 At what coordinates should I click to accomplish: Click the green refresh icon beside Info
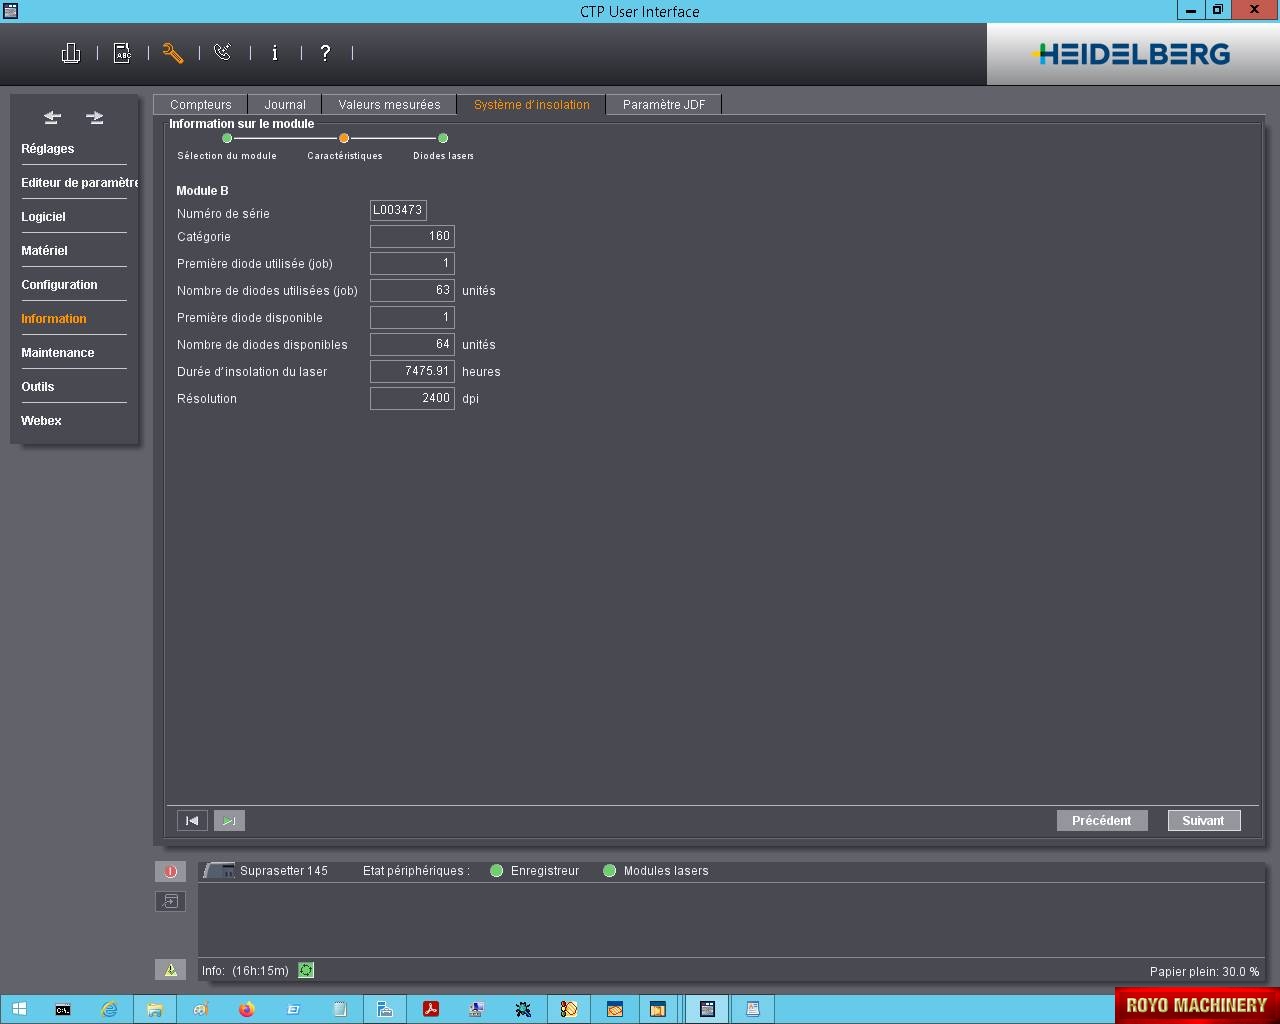(x=306, y=970)
